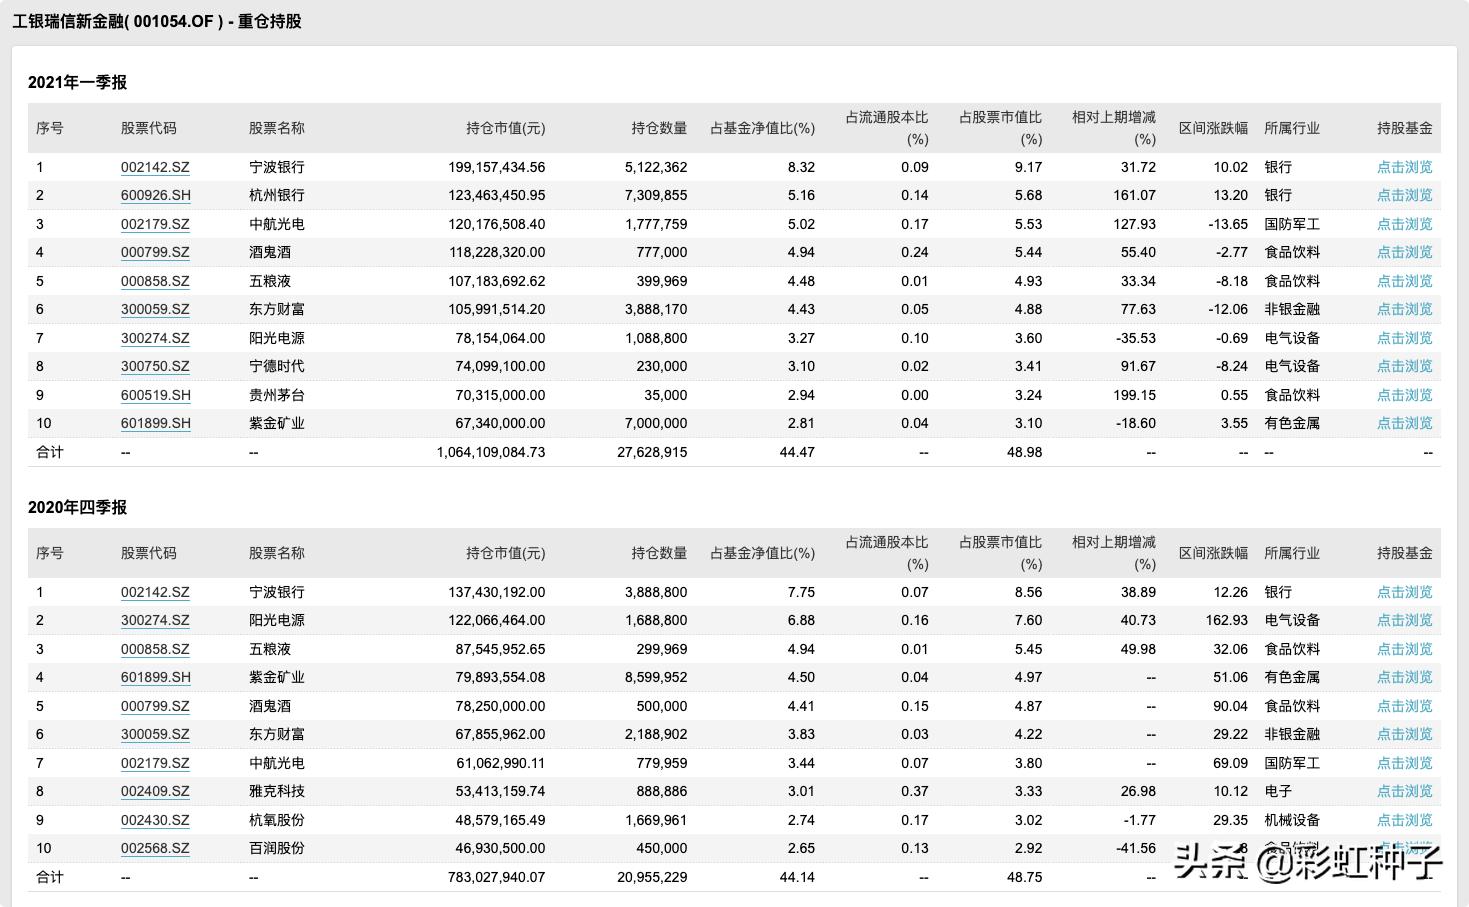Click 点击浏览 for 酒鬼酒 in 2020年四季报

pos(1404,706)
